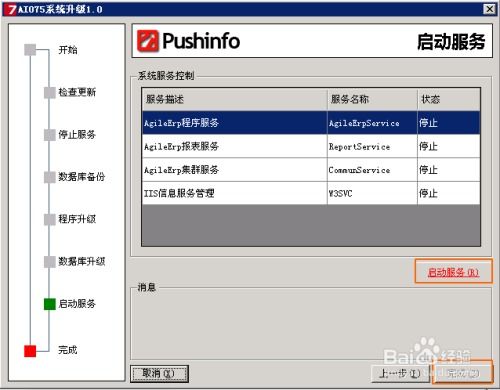Click the grey square beside 程序升级 step
500x390 pixels.
[x=50, y=219]
